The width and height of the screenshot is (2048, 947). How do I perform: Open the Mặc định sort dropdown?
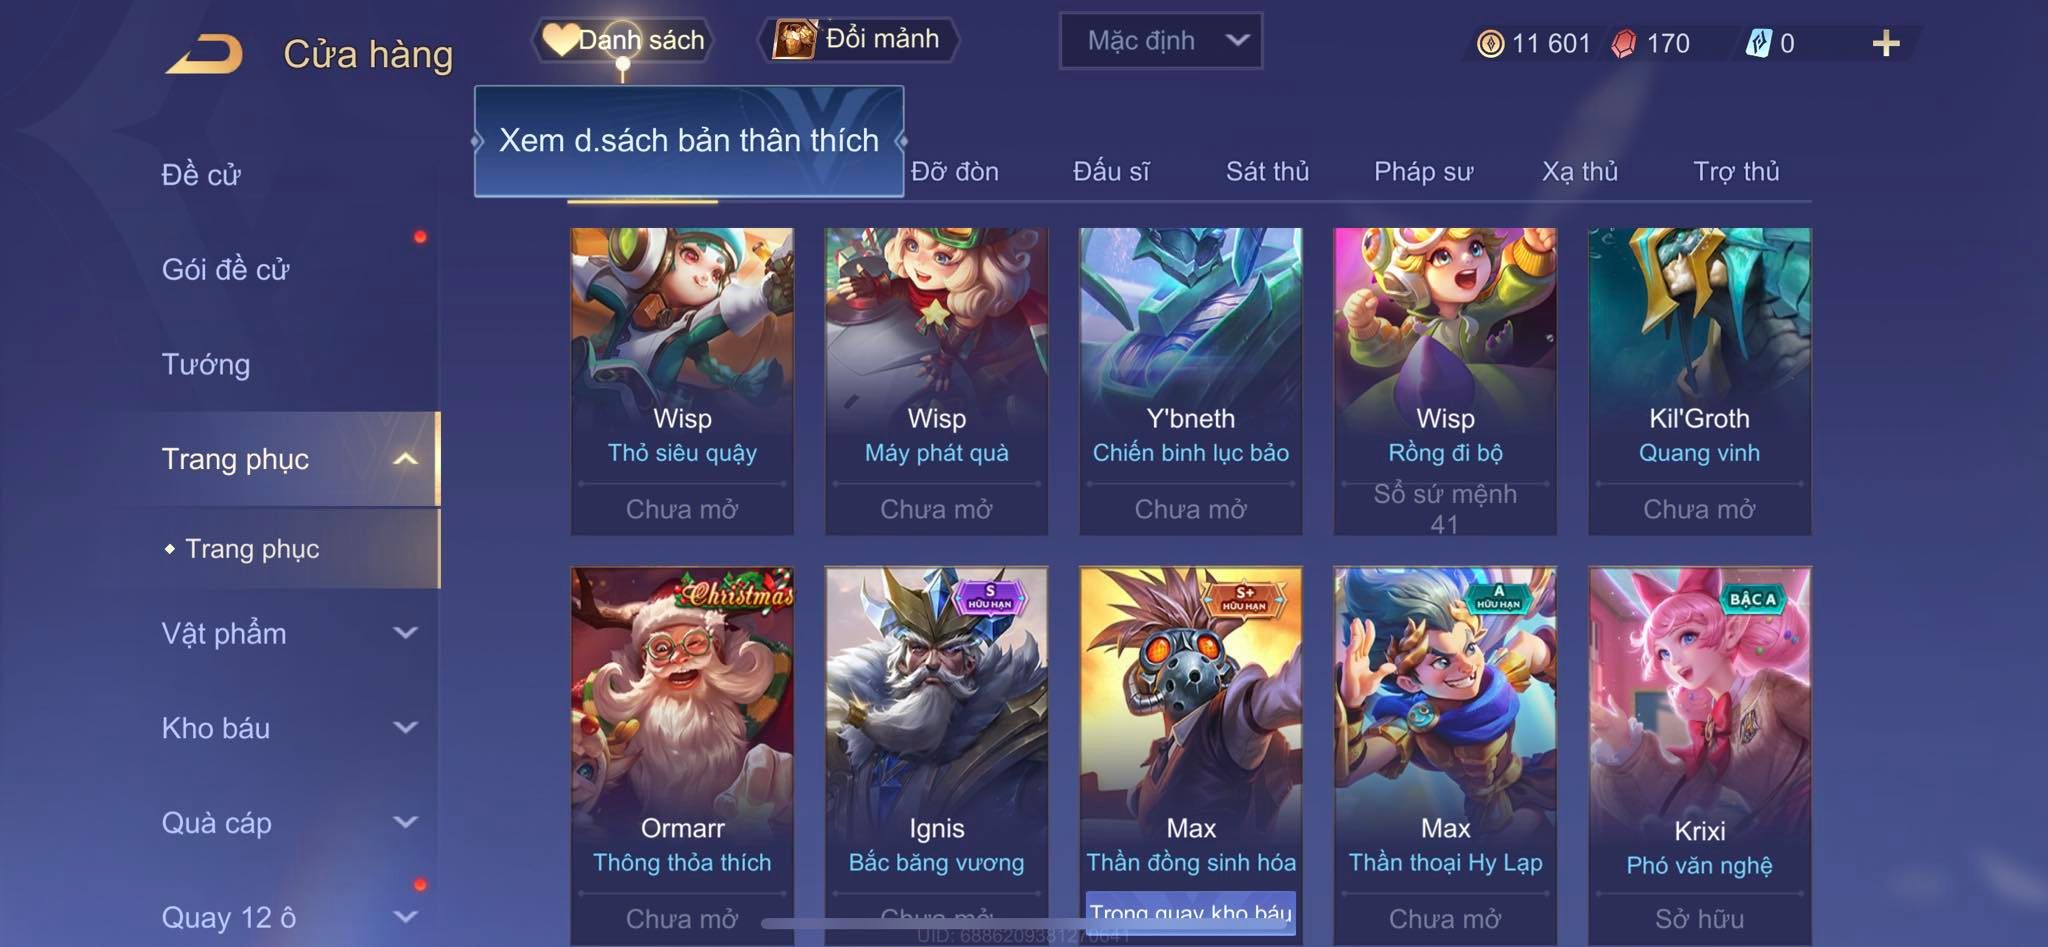click(x=1161, y=41)
